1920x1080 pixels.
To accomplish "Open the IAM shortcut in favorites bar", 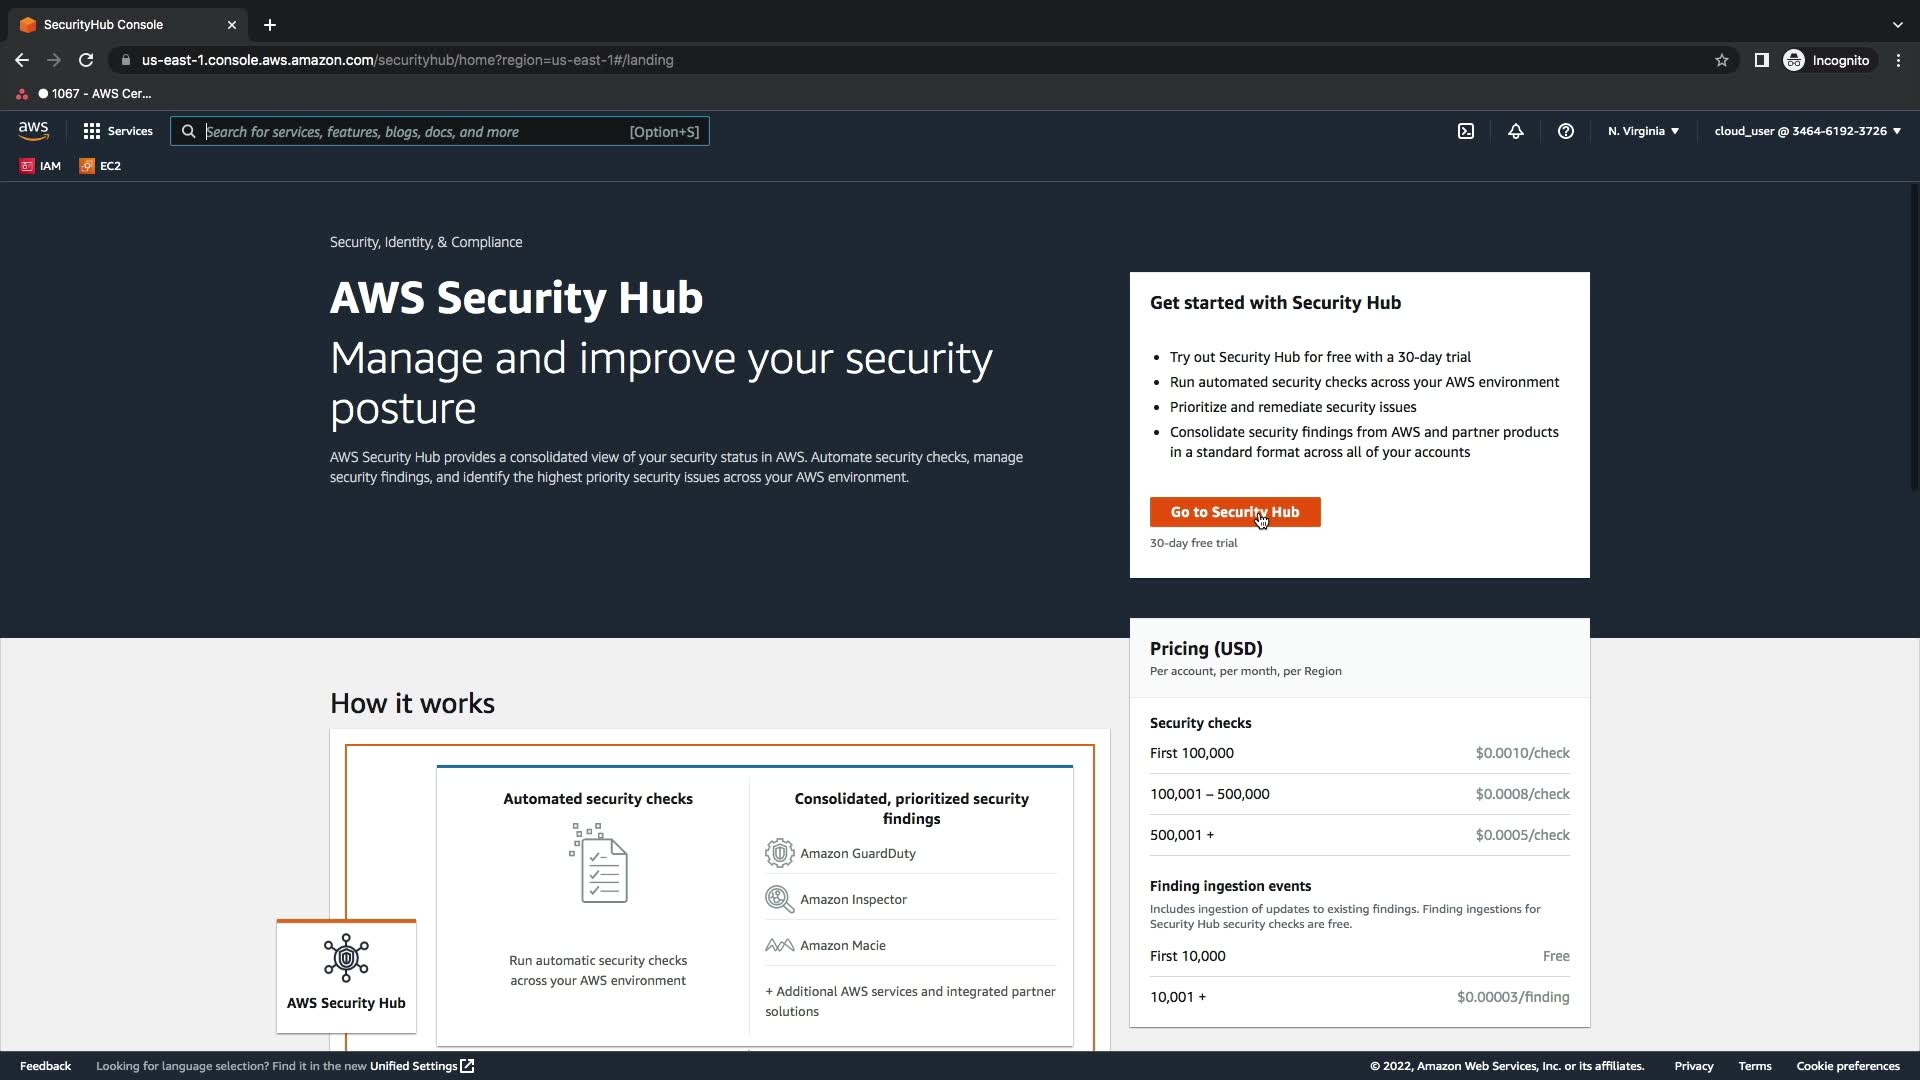I will [41, 166].
